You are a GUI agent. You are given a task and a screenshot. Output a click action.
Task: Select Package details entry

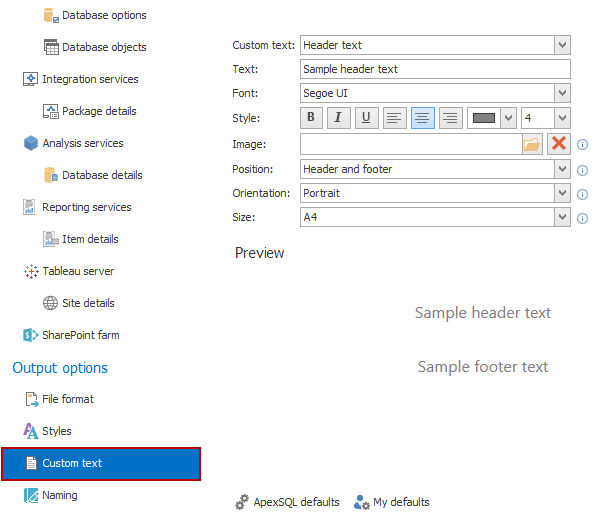coord(99,111)
